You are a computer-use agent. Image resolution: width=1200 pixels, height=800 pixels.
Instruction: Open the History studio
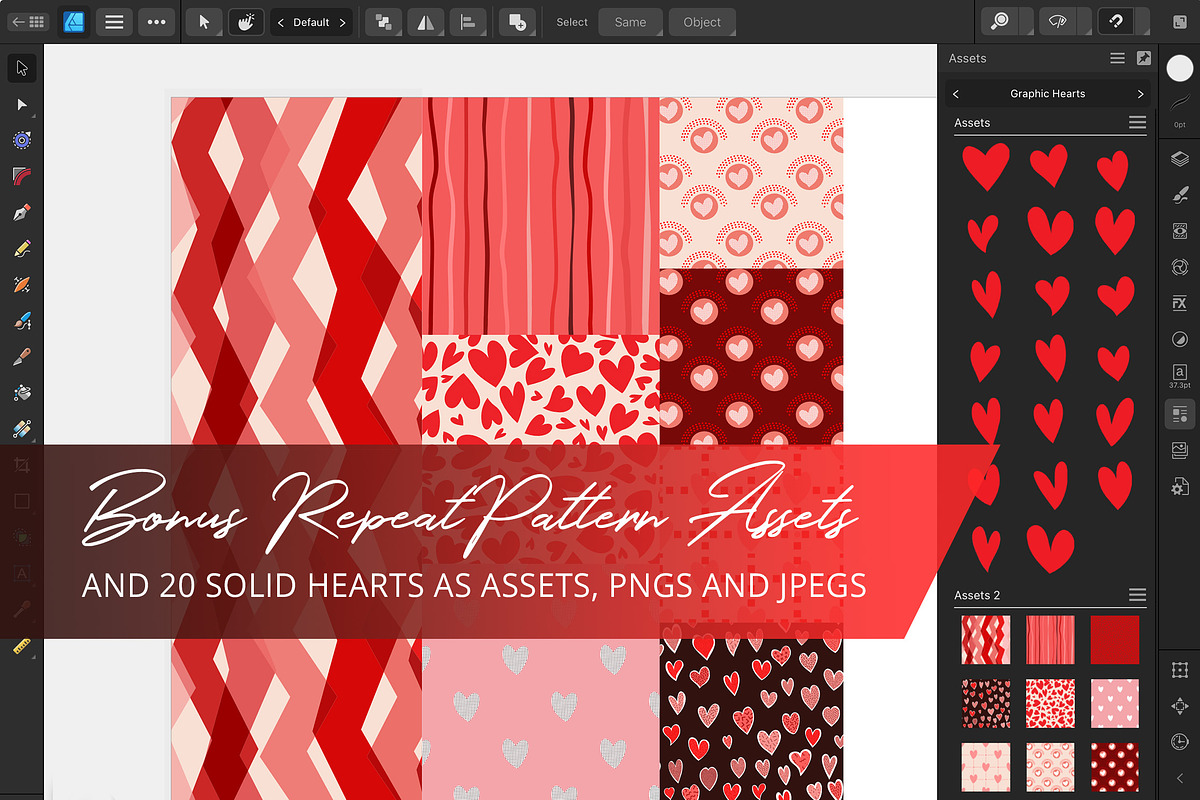[1180, 741]
